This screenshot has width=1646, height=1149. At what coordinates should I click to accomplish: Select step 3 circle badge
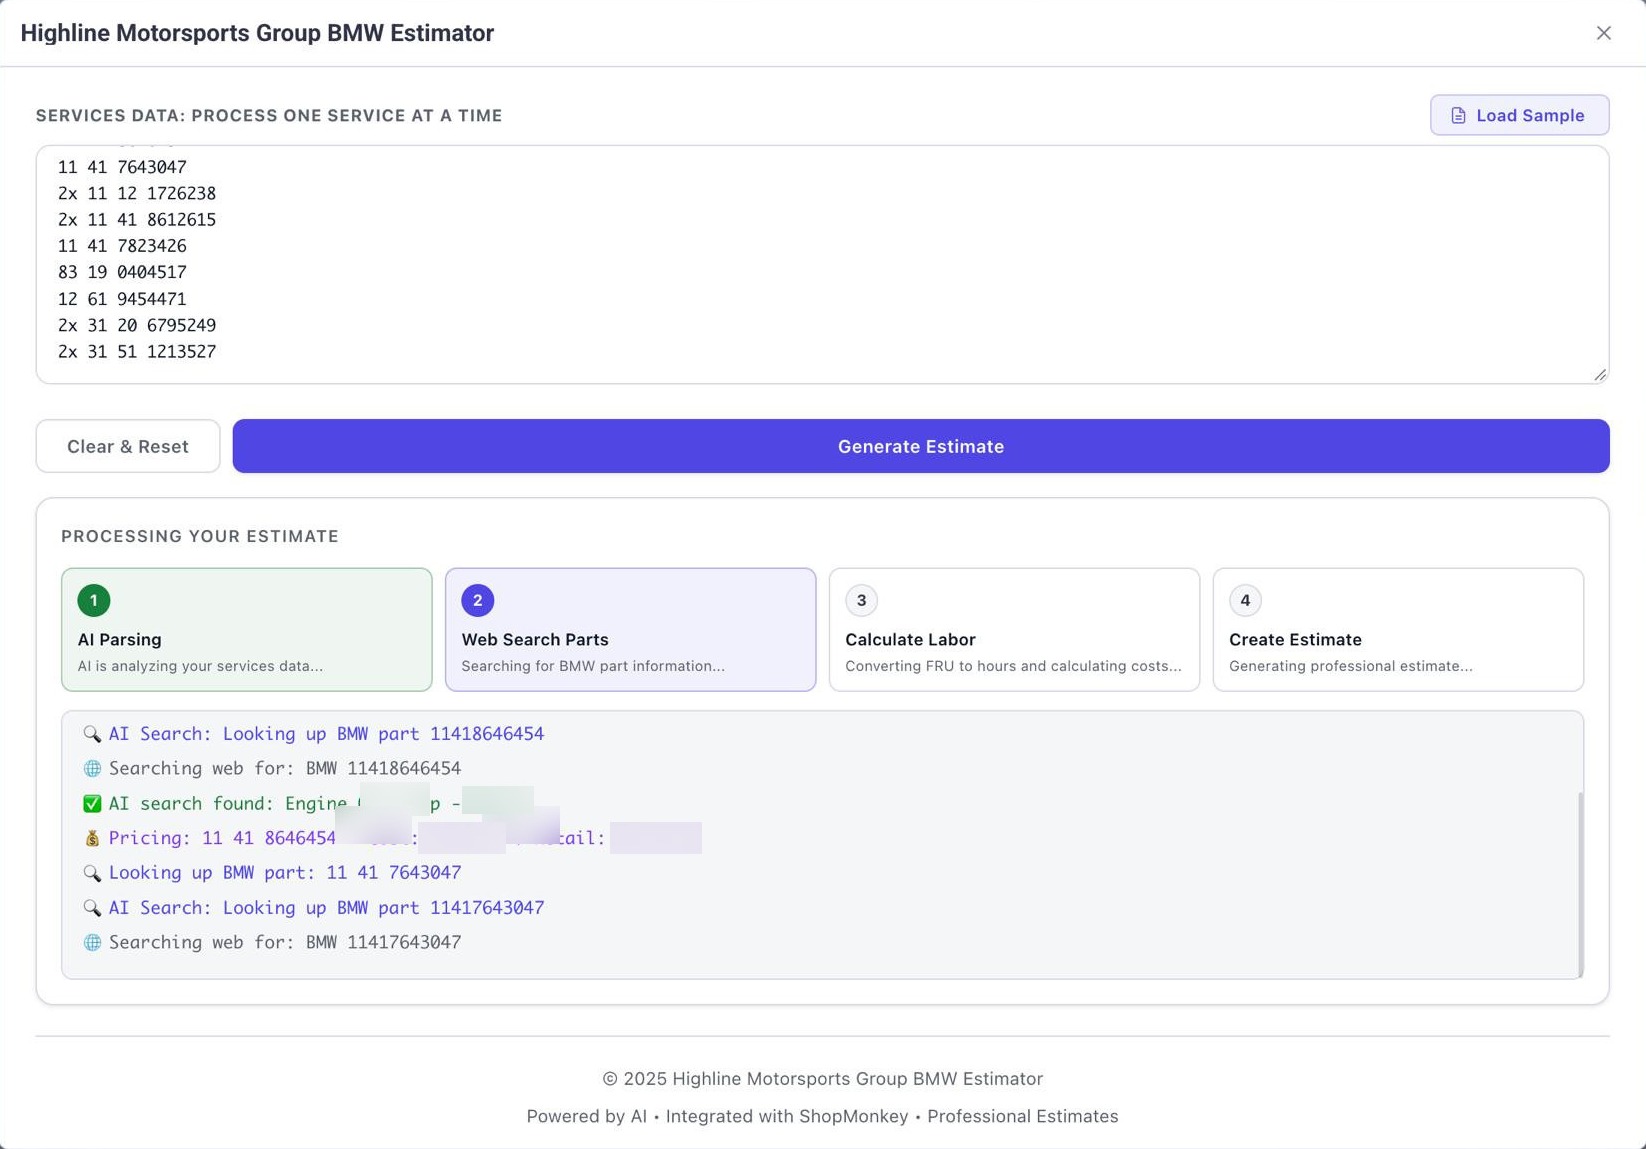pos(861,600)
